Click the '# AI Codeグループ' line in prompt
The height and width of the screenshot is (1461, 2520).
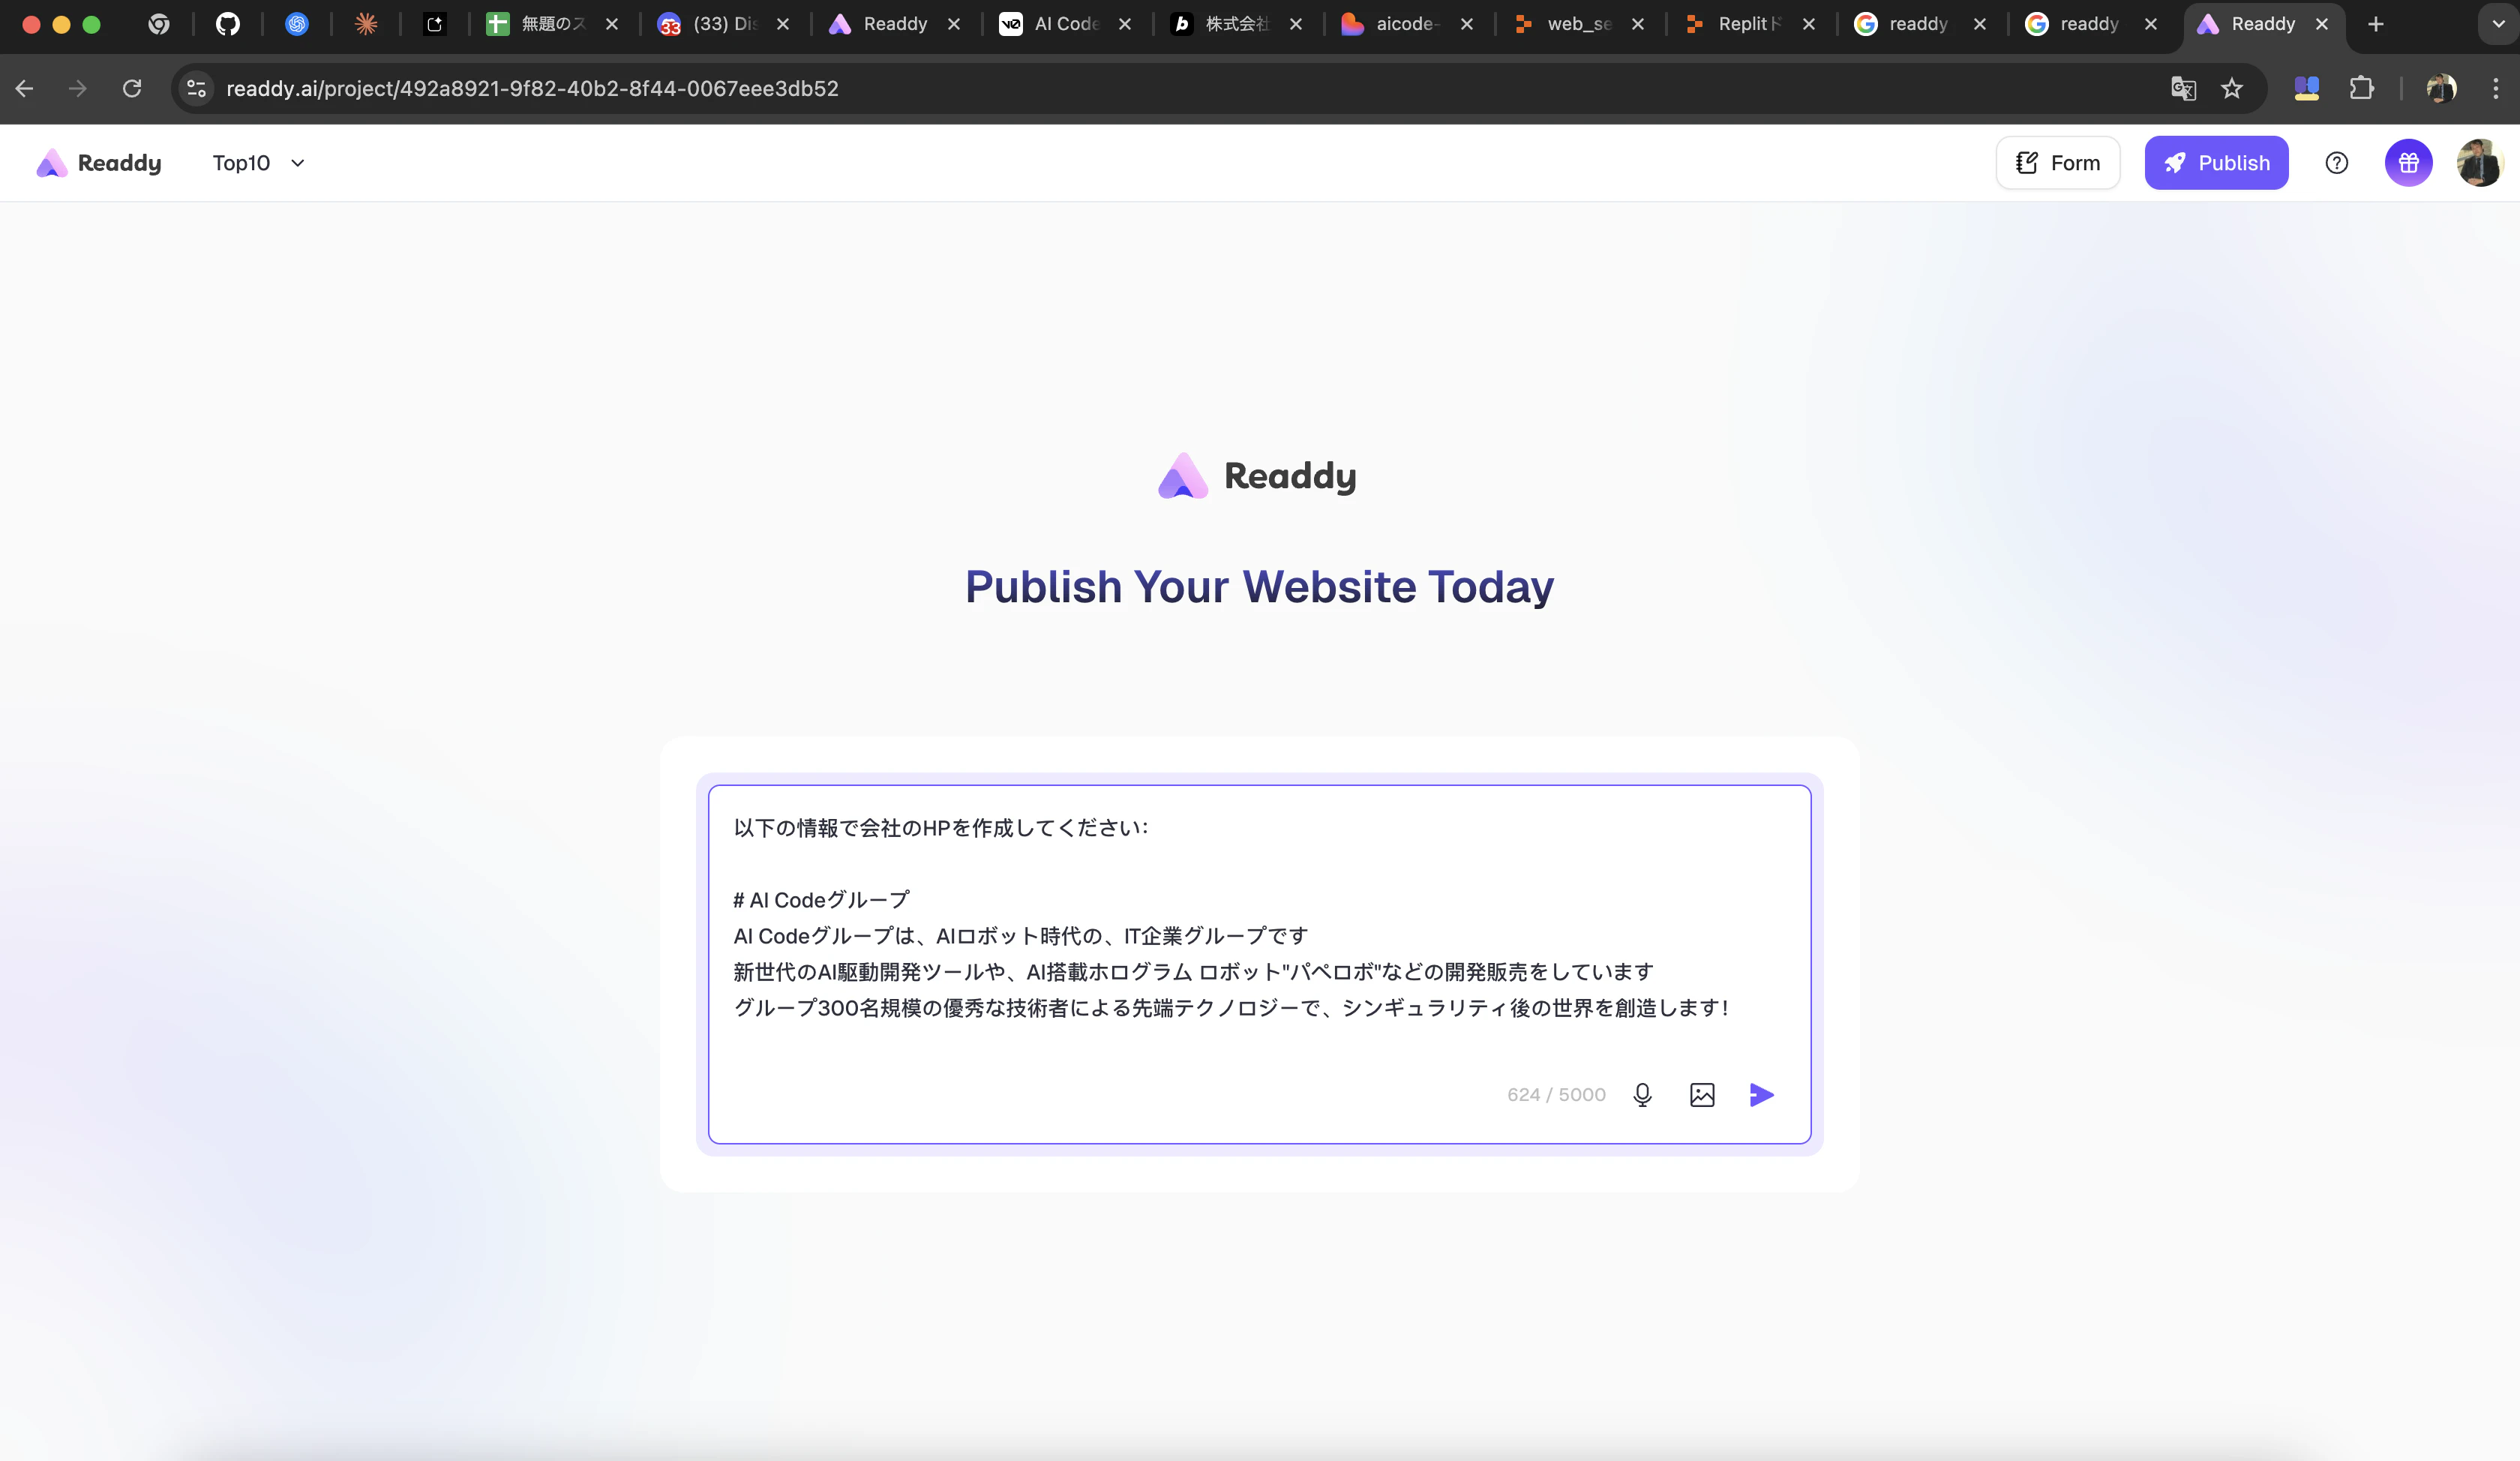(x=821, y=900)
